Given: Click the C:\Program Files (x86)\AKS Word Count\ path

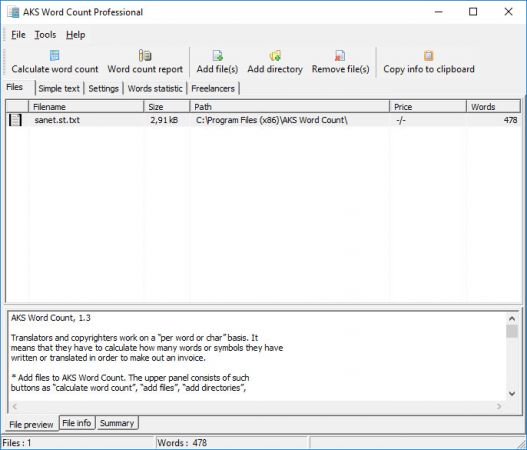Looking at the screenshot, I should [272, 120].
